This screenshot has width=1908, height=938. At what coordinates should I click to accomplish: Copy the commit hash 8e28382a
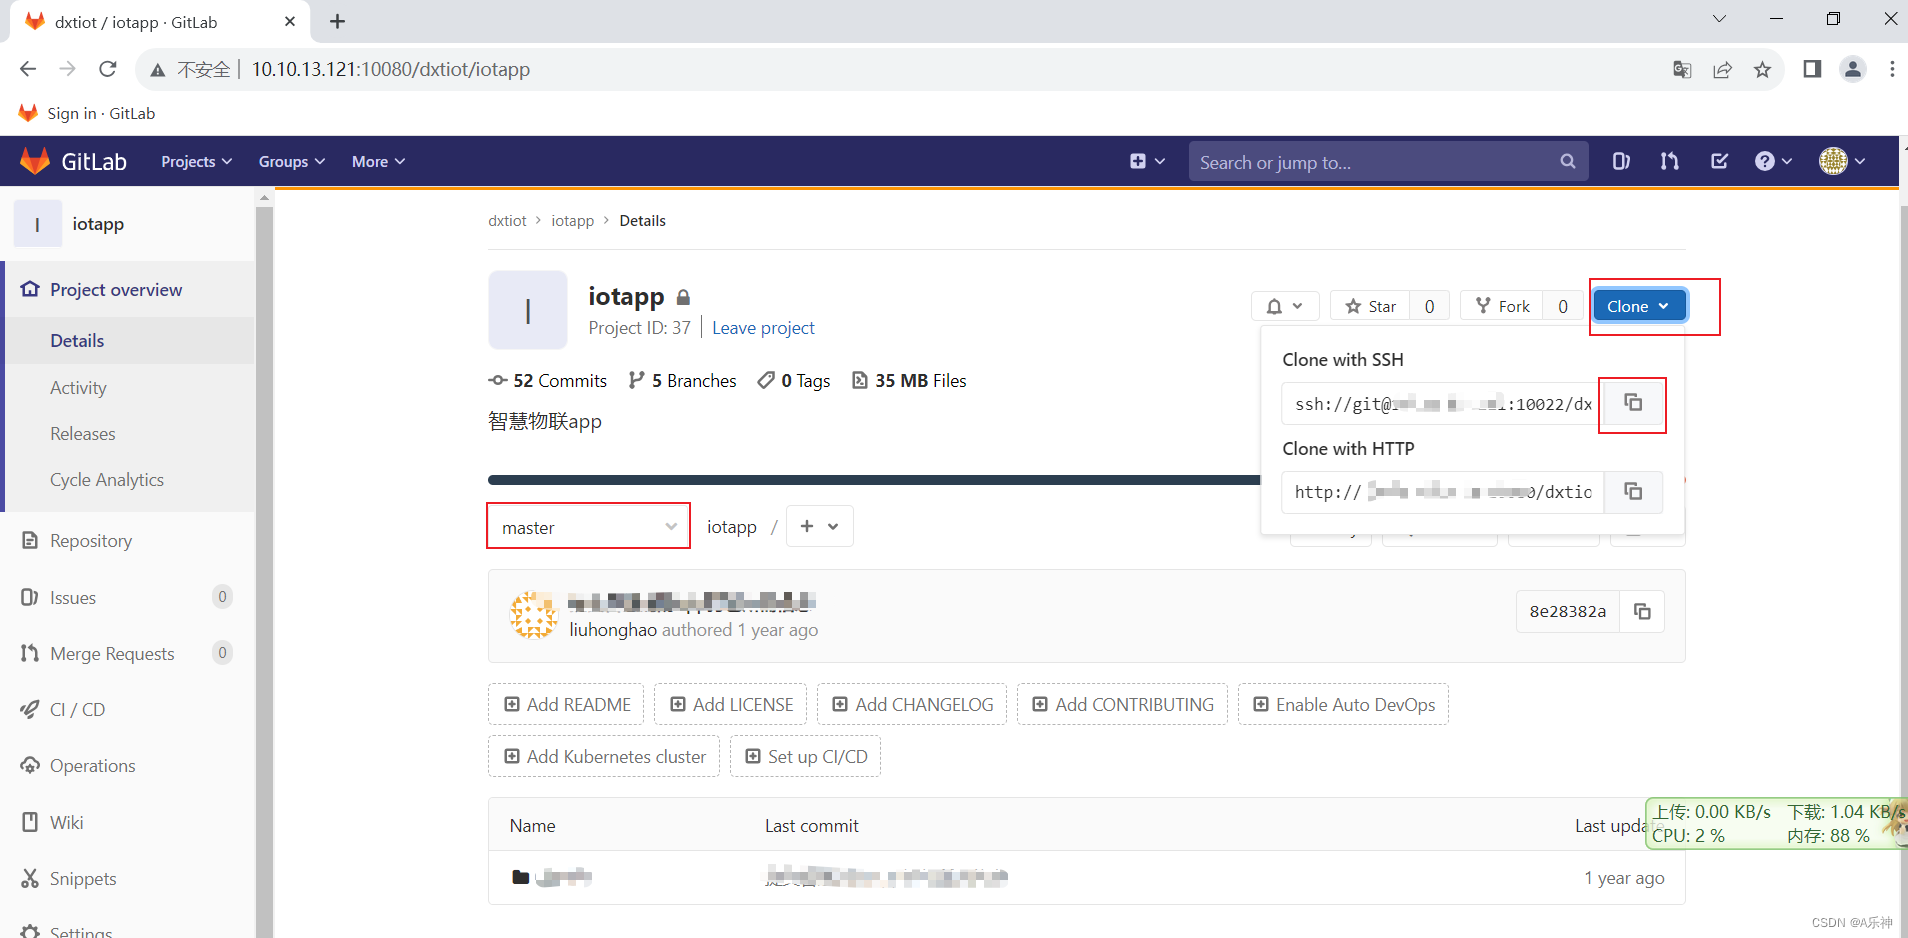coord(1643,611)
